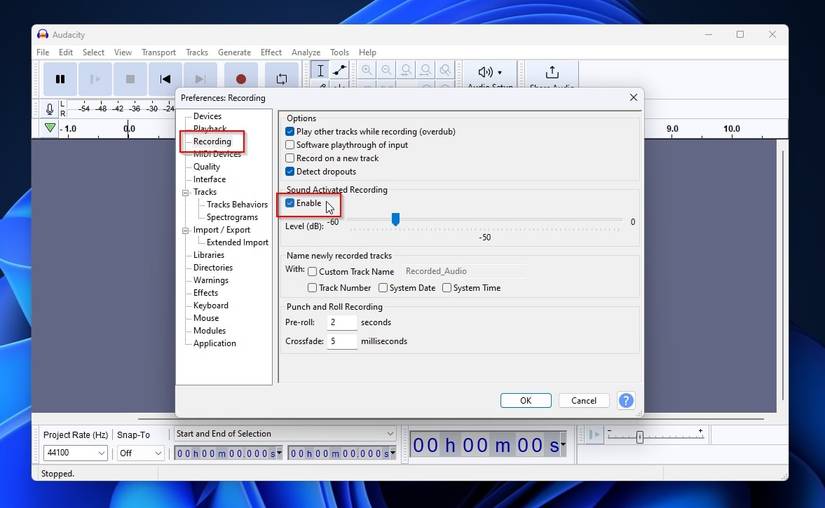The height and width of the screenshot is (508, 825).
Task: Toggle Sound Activated Recording Enable checkbox
Action: point(289,203)
